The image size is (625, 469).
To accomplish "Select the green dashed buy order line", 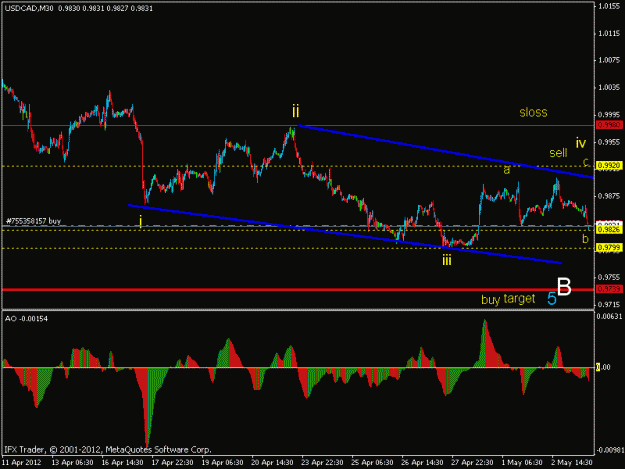I will 298,226.
